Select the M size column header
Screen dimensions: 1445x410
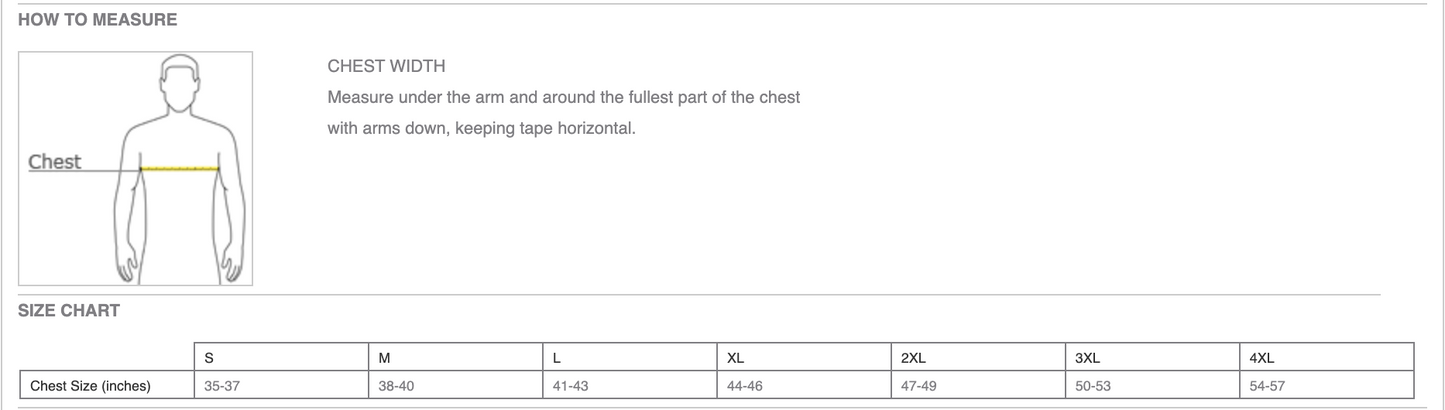point(457,357)
